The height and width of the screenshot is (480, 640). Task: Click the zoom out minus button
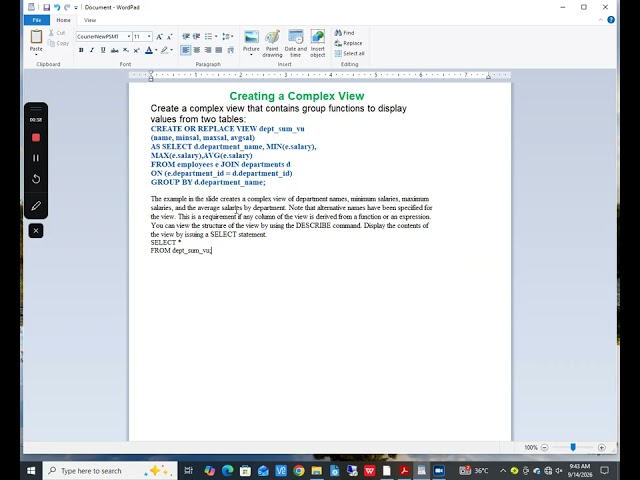(x=544, y=448)
